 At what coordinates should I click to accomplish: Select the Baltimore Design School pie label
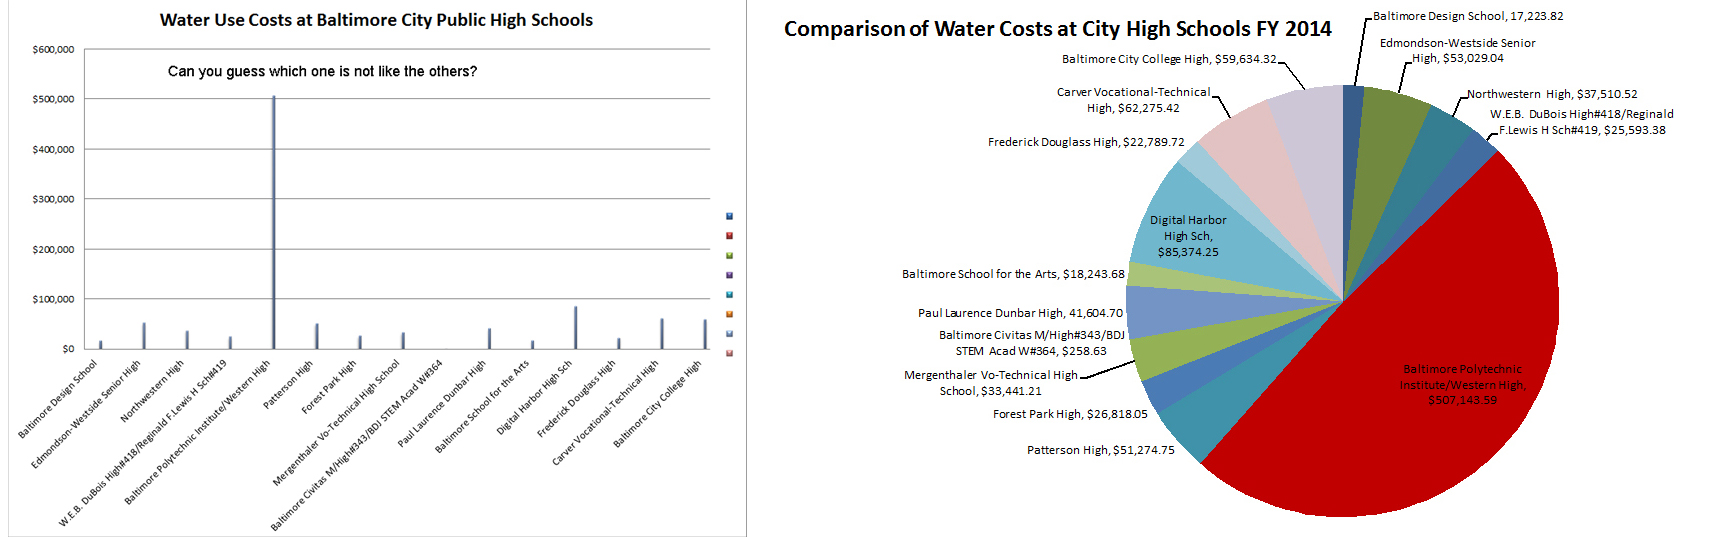(x=1467, y=16)
